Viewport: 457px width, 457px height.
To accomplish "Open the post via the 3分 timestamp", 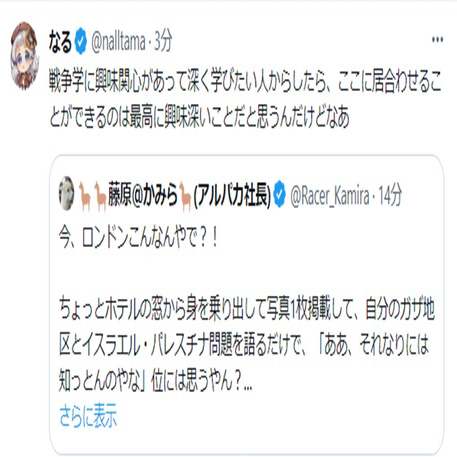I will pyautogui.click(x=163, y=41).
